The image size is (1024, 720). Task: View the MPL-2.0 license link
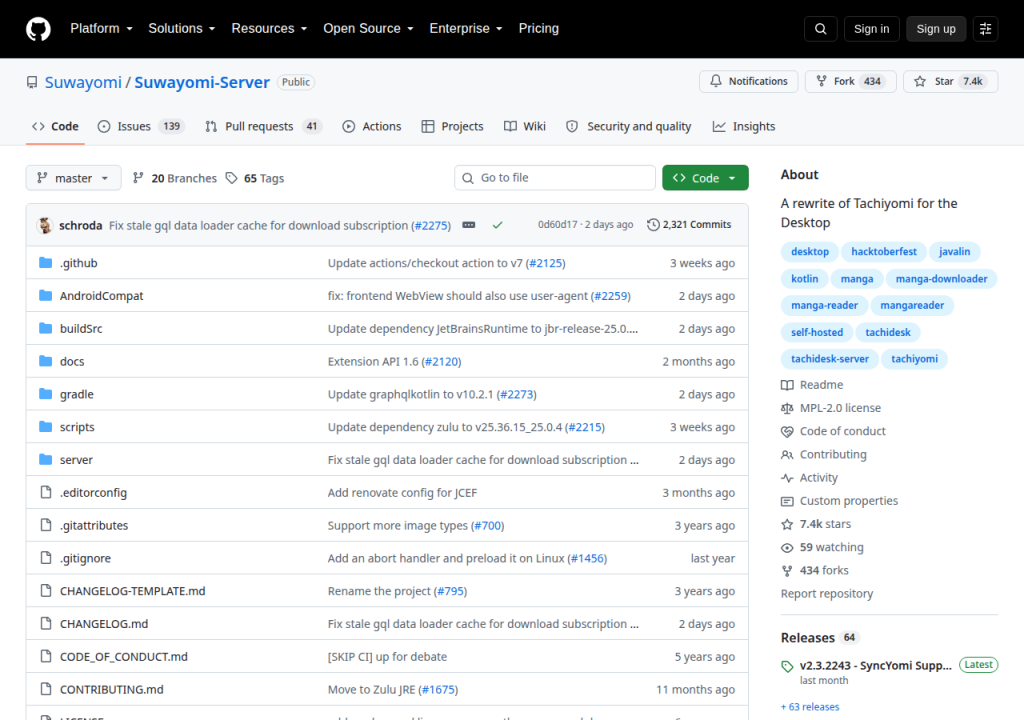click(831, 408)
